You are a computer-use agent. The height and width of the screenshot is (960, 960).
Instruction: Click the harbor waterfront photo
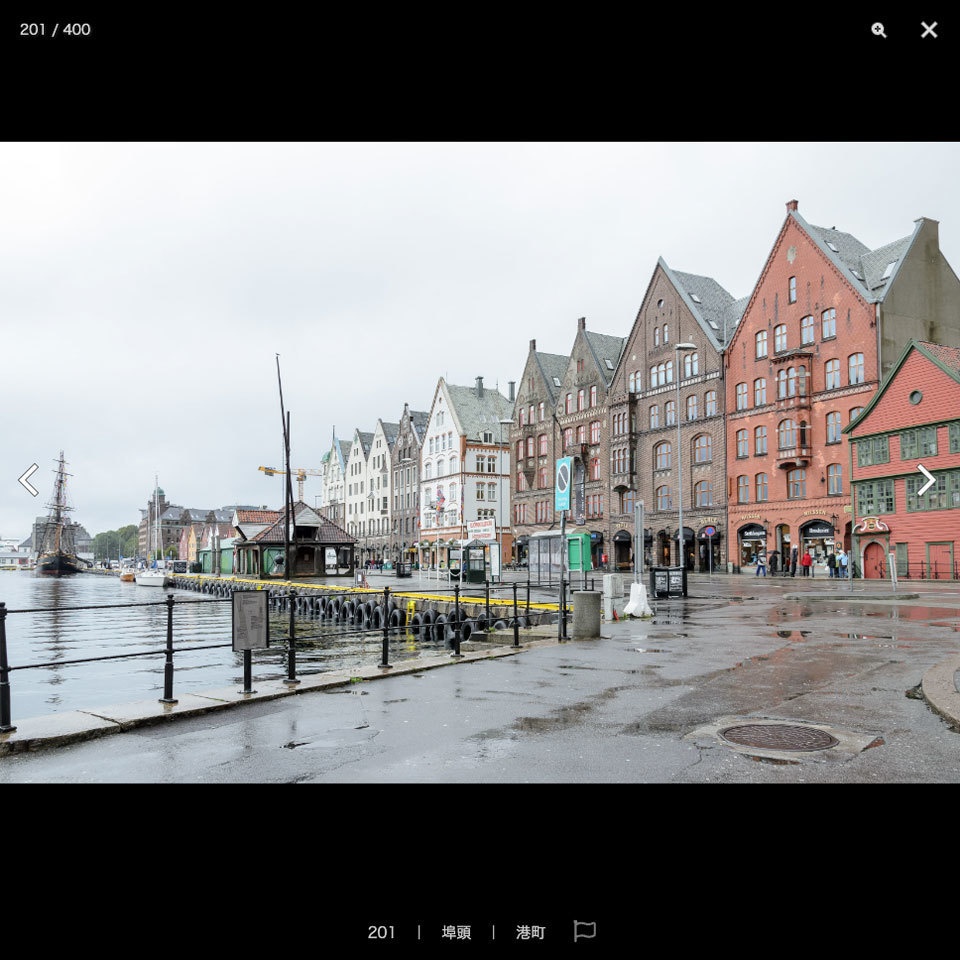click(x=480, y=462)
